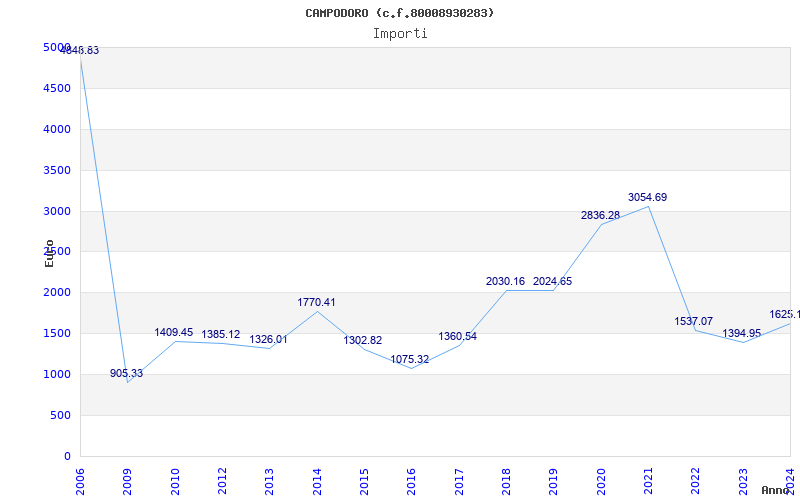Click the 2020 x-axis year label
The height and width of the screenshot is (500, 800).
(601, 481)
